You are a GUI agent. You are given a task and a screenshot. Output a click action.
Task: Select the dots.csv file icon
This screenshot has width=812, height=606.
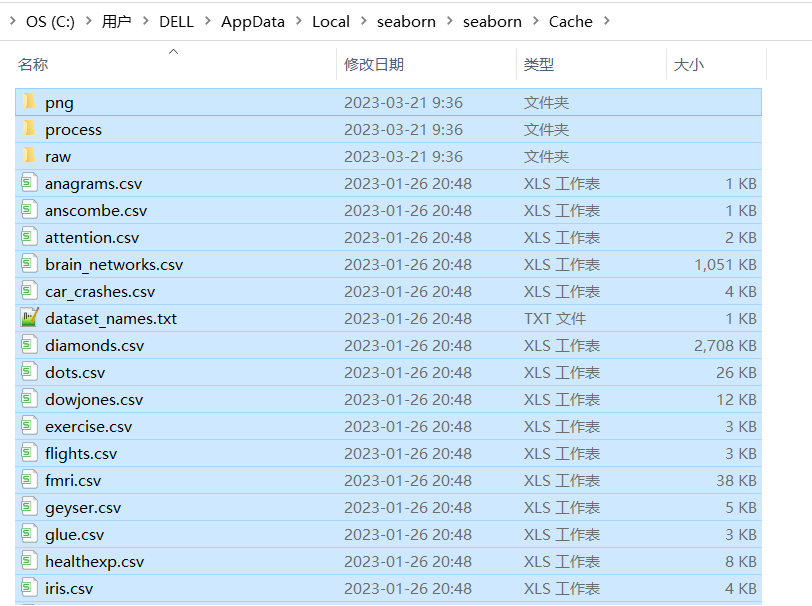pyautogui.click(x=30, y=372)
